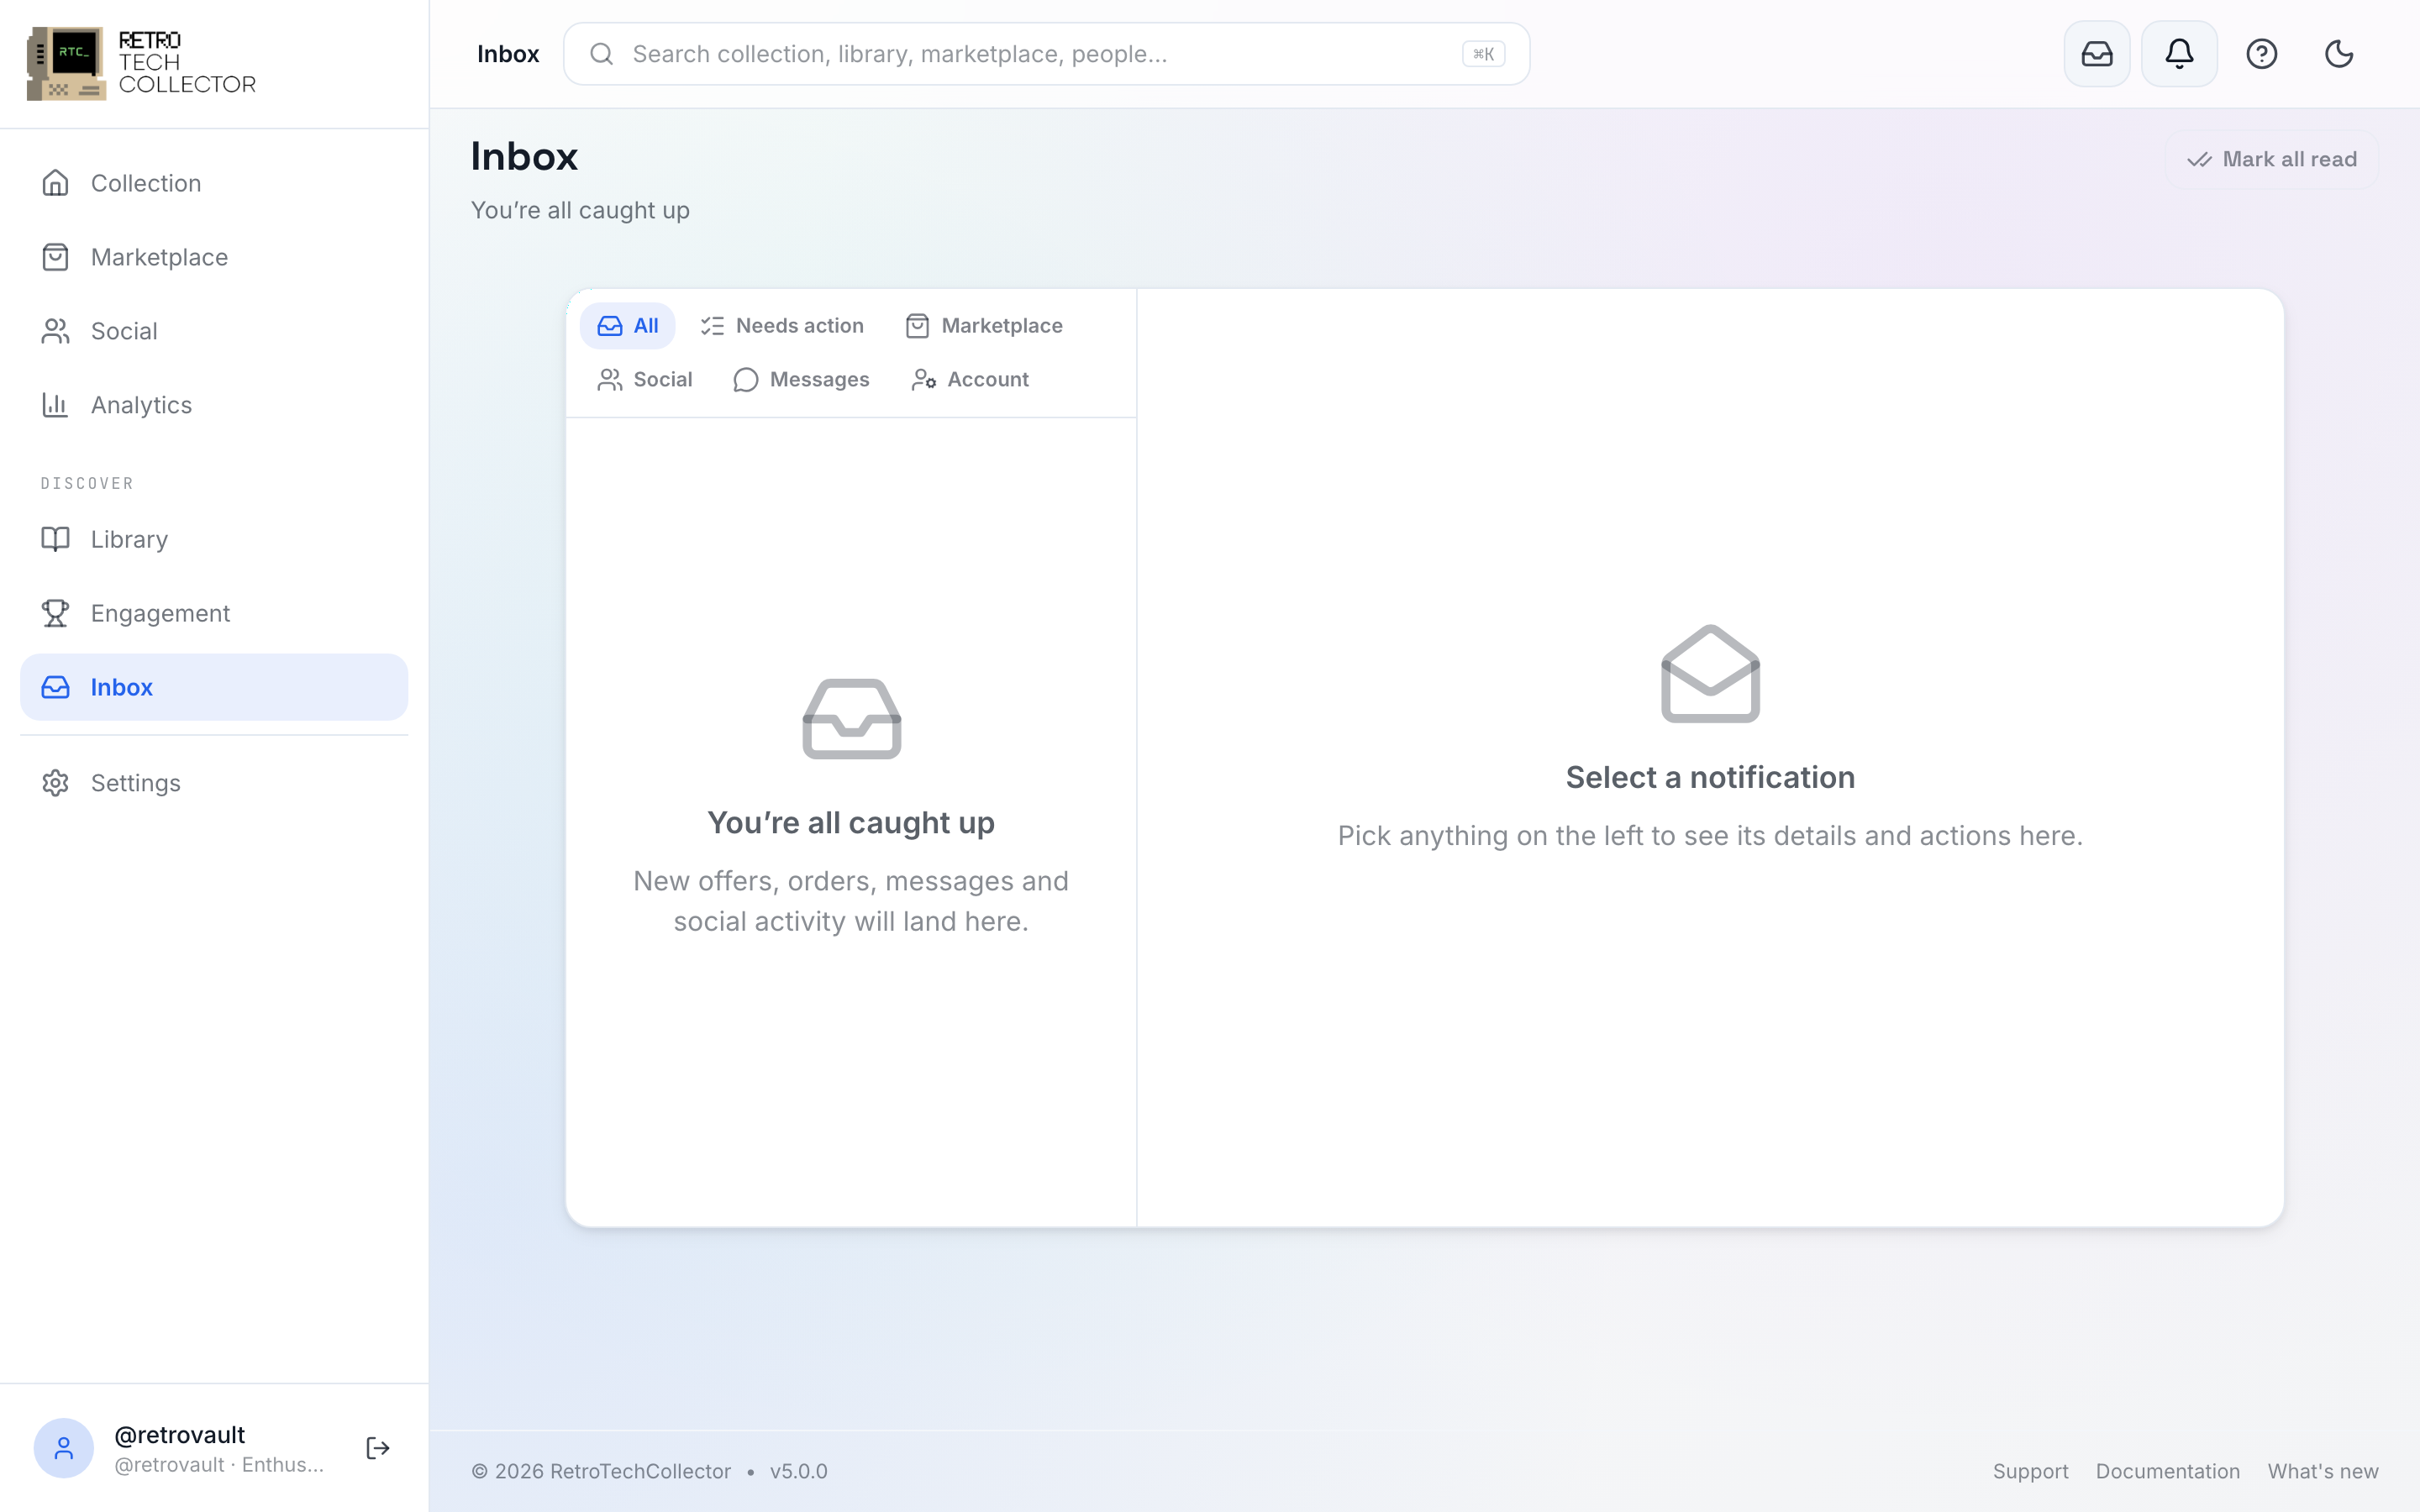
Task: Select the Needs action filter tab
Action: (x=781, y=326)
